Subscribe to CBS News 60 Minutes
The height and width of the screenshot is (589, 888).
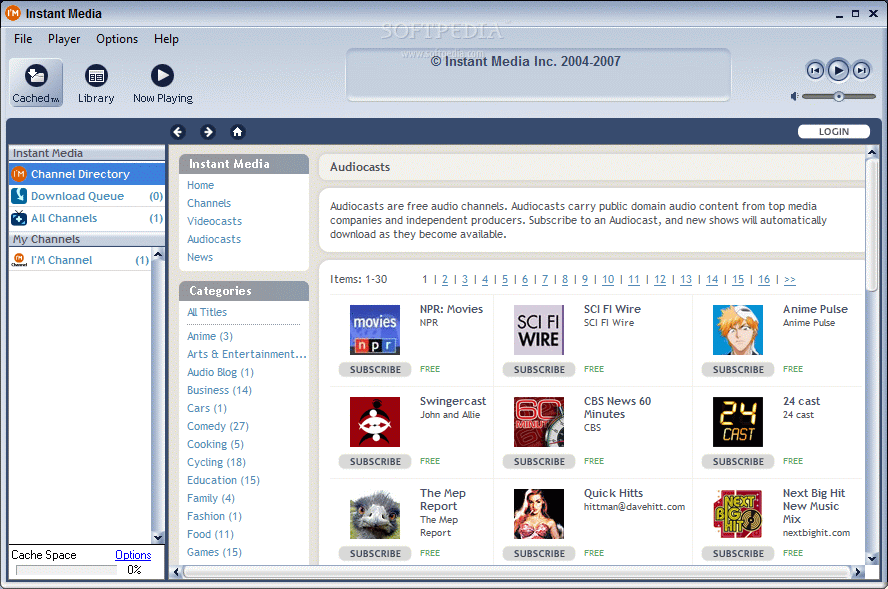coord(539,462)
